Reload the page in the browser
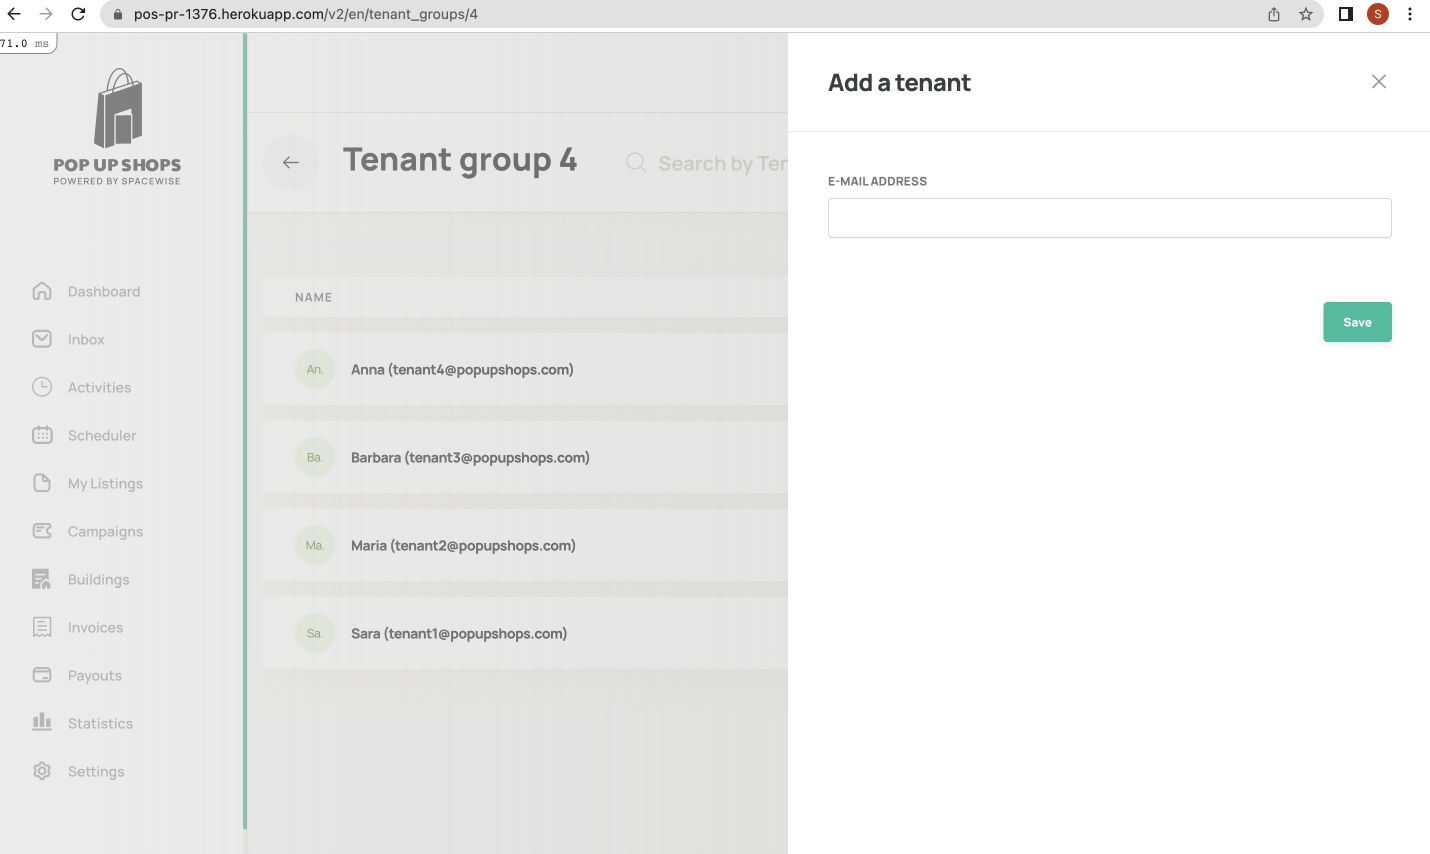Screen dimensions: 1430x854 pyautogui.click(x=78, y=14)
